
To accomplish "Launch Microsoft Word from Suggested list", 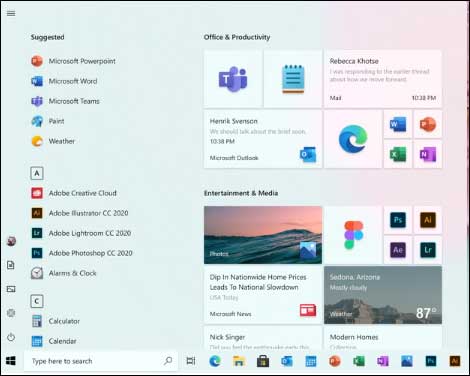I will pos(64,81).
